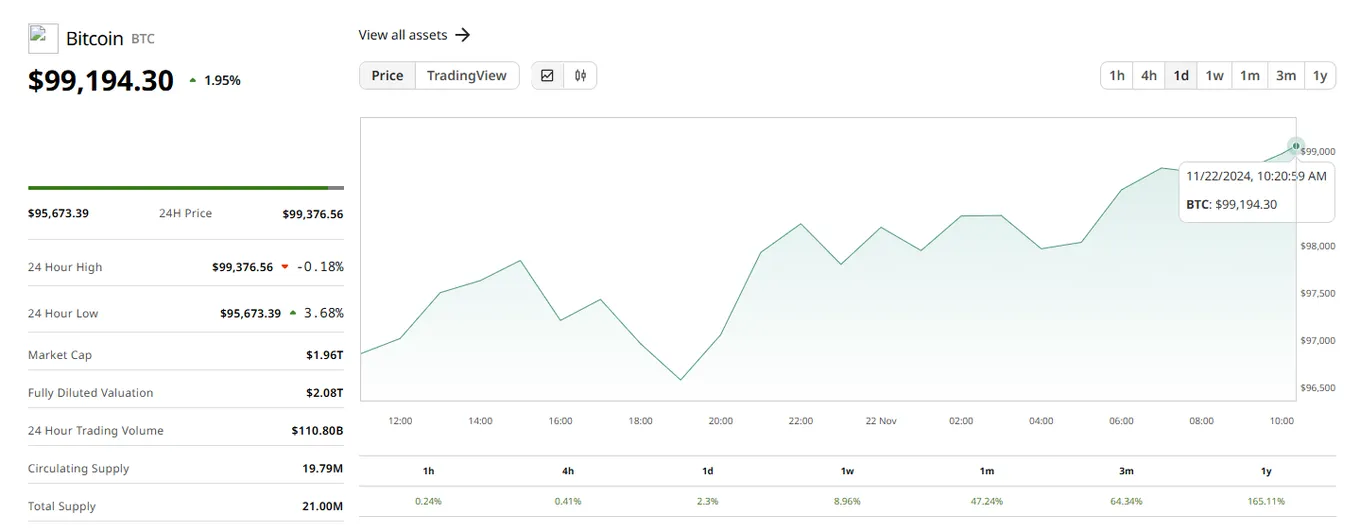This screenshot has height=529, width=1360.
Task: Click Circulating Supply value 19.79M
Action: click(x=323, y=469)
